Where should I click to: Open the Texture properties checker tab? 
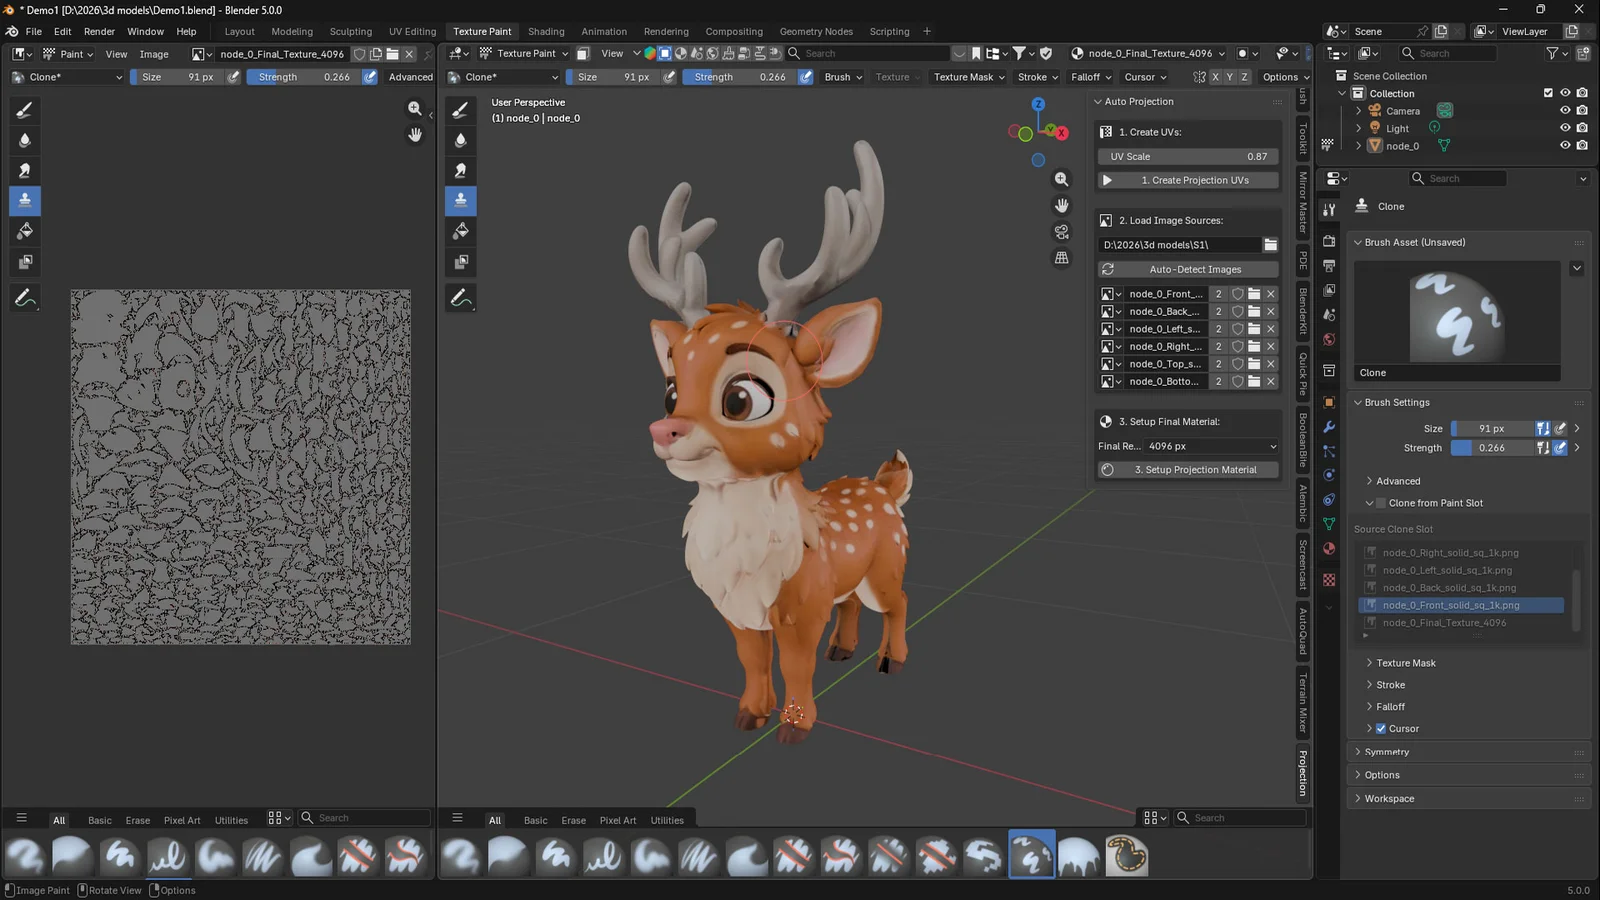pos(1329,580)
